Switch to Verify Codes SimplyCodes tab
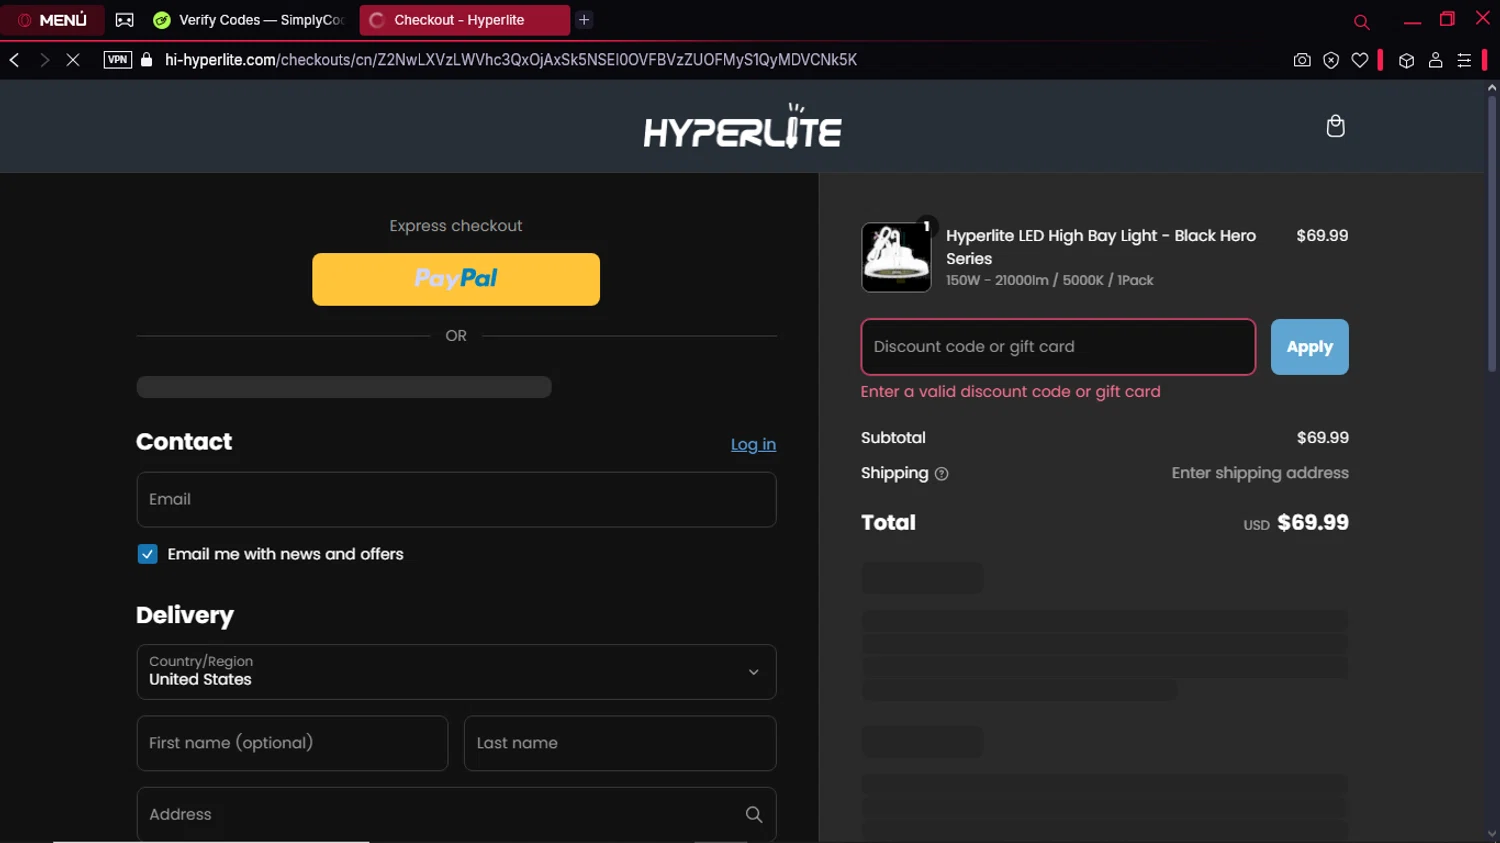Viewport: 1500px width, 843px height. coord(250,20)
